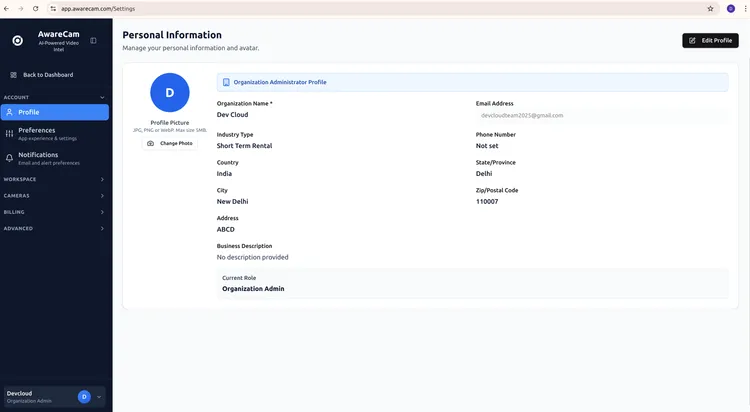Screen dimensions: 750x412
Task: Click the Organization Administrator Profile banner
Action: (473, 82)
